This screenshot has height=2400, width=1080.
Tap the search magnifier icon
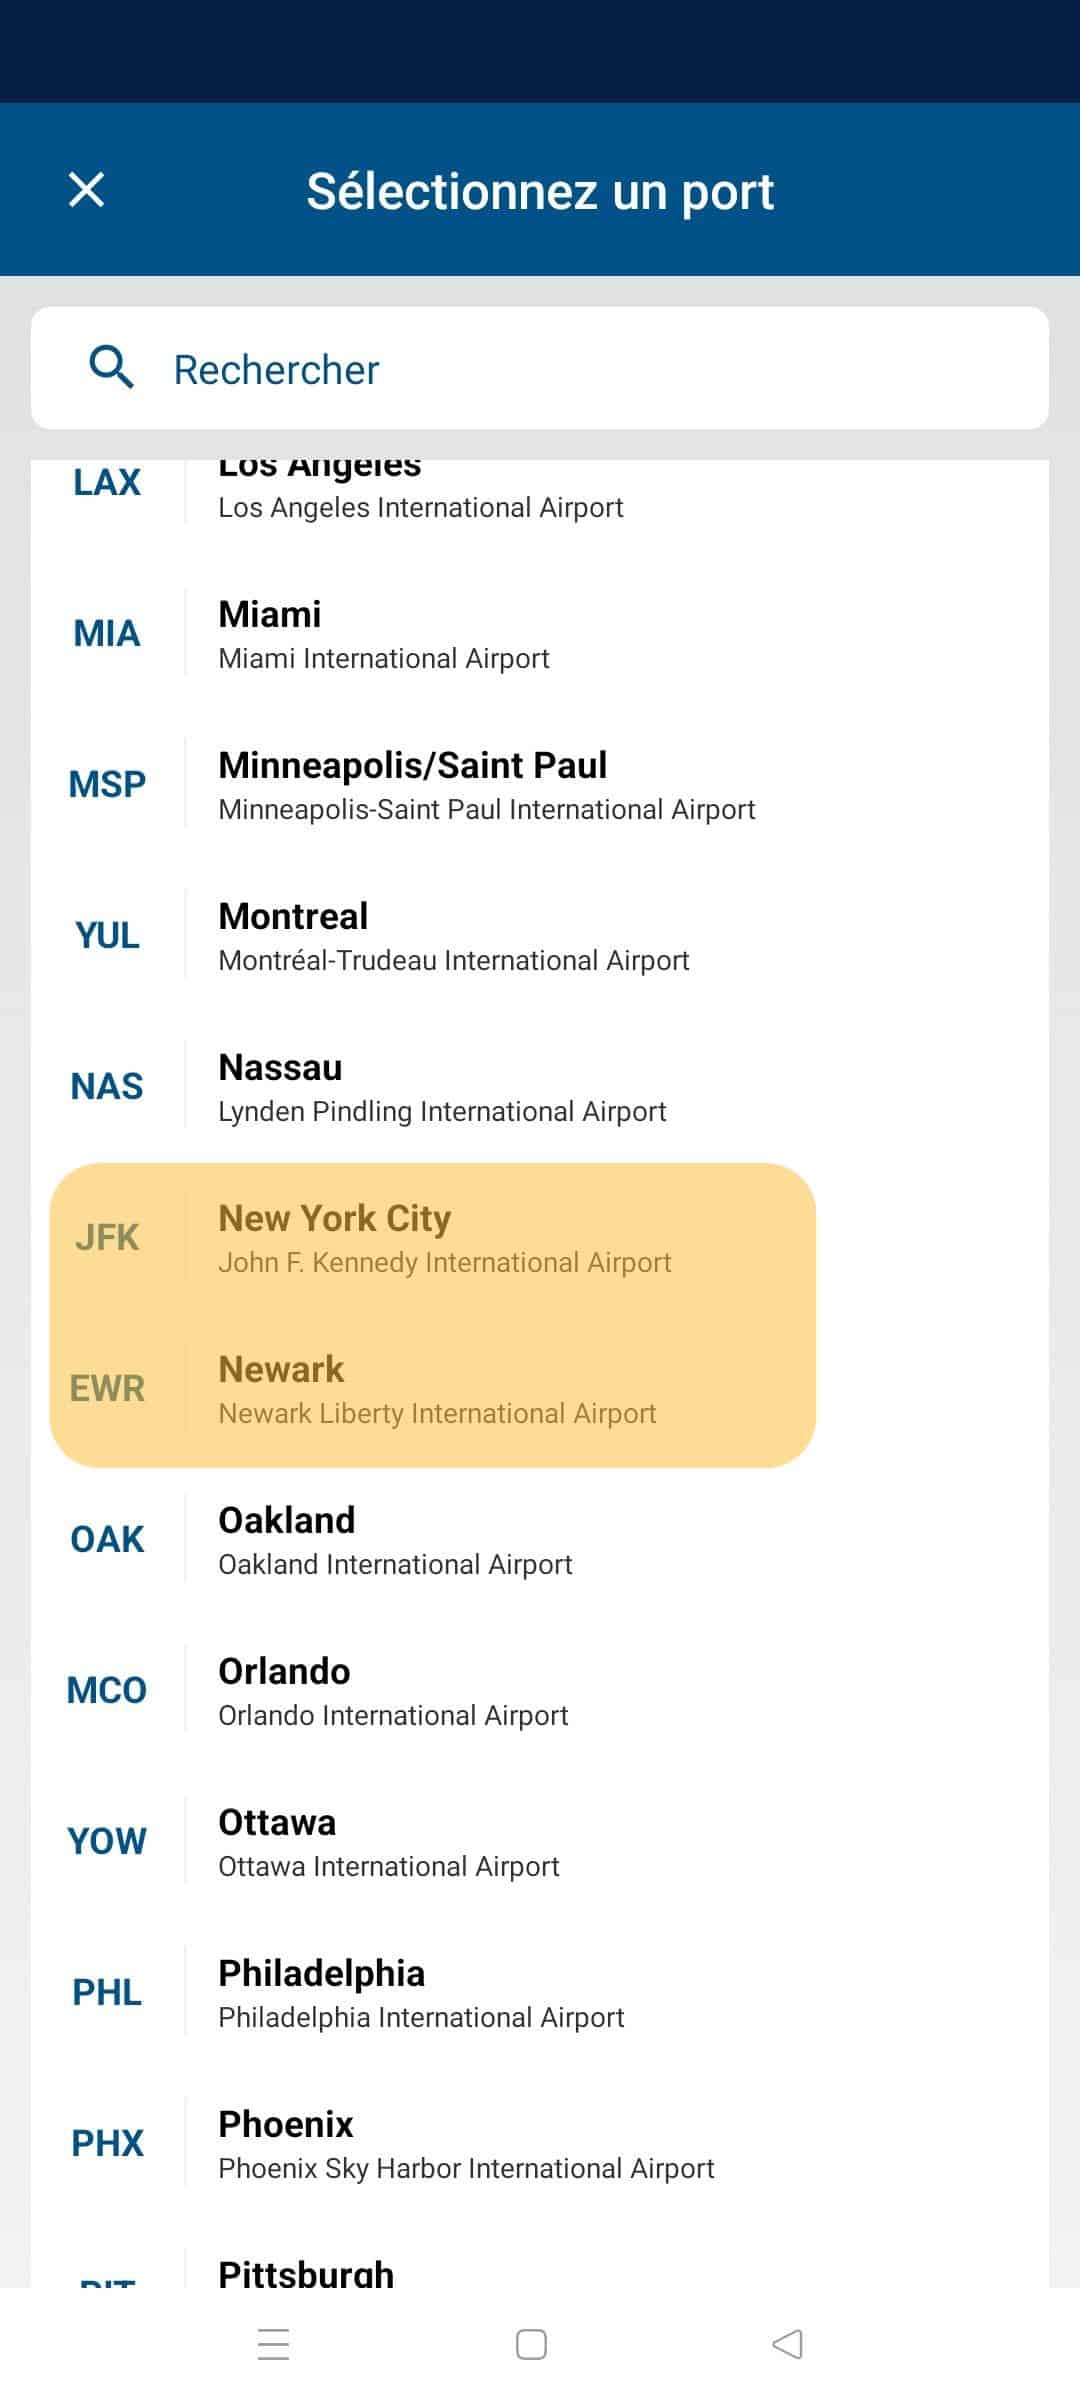pyautogui.click(x=111, y=368)
